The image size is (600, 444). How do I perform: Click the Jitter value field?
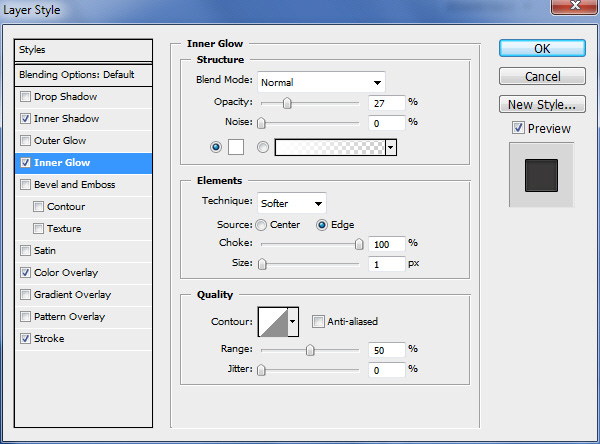click(x=386, y=370)
